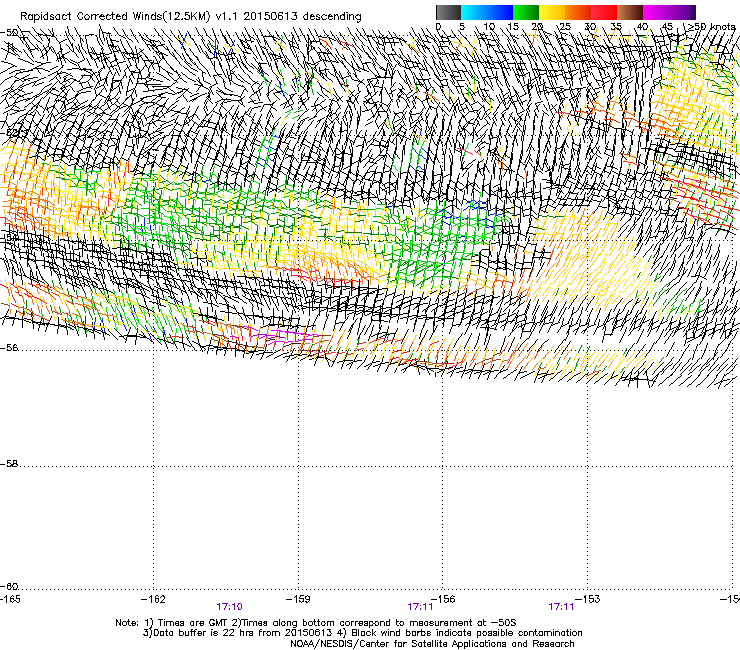Select the dark purple 45-50 knots color segment
740x650 pixels.
(x=682, y=12)
